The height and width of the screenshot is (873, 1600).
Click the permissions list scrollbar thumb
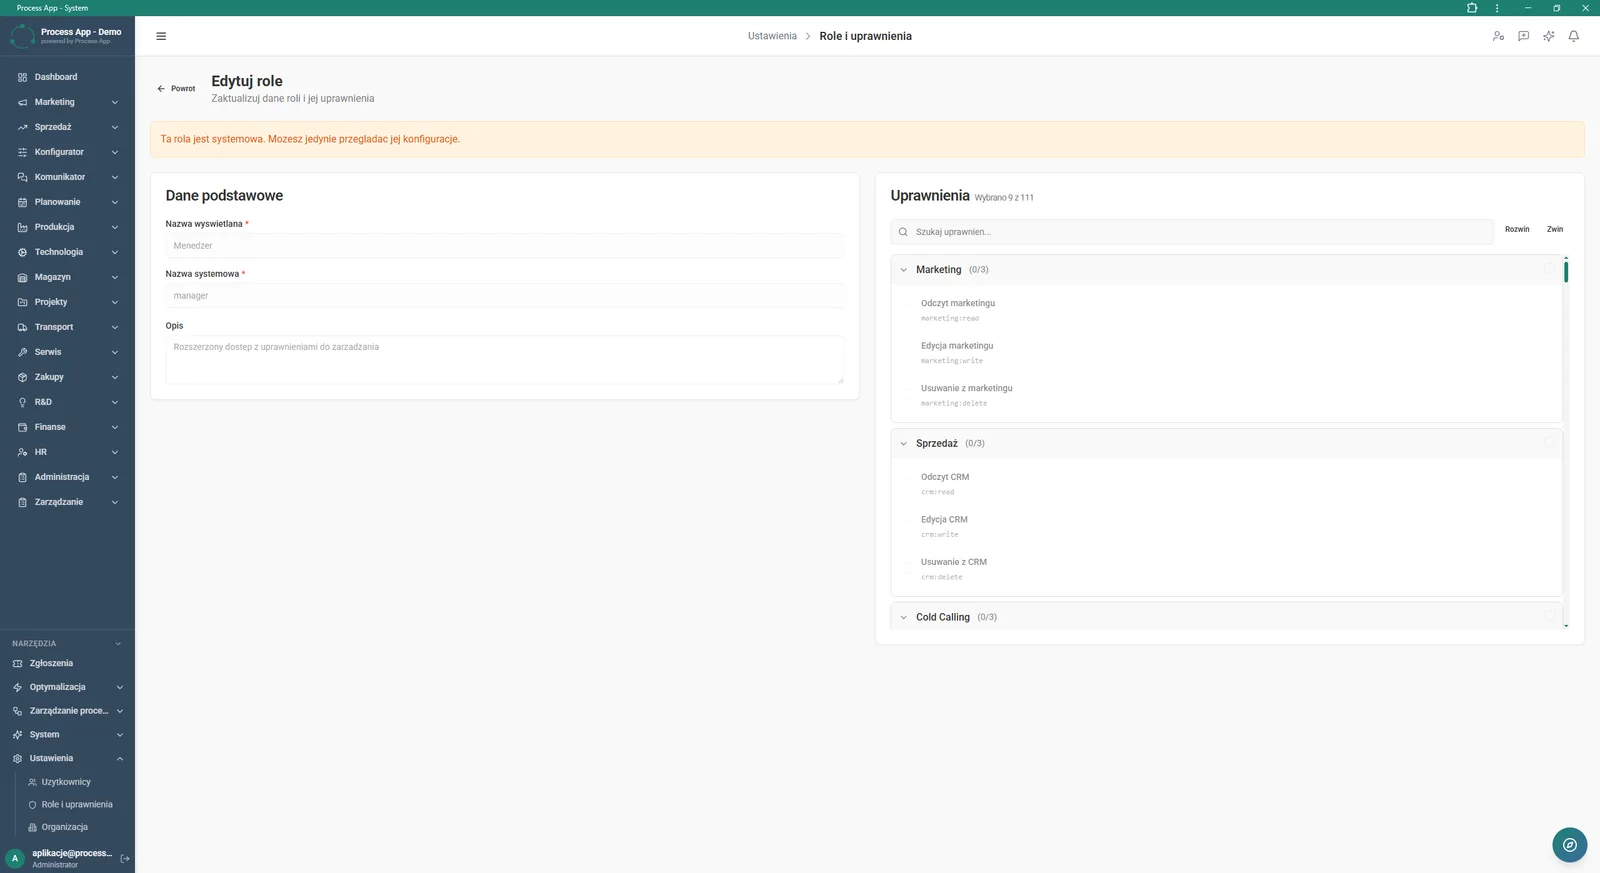(1566, 271)
